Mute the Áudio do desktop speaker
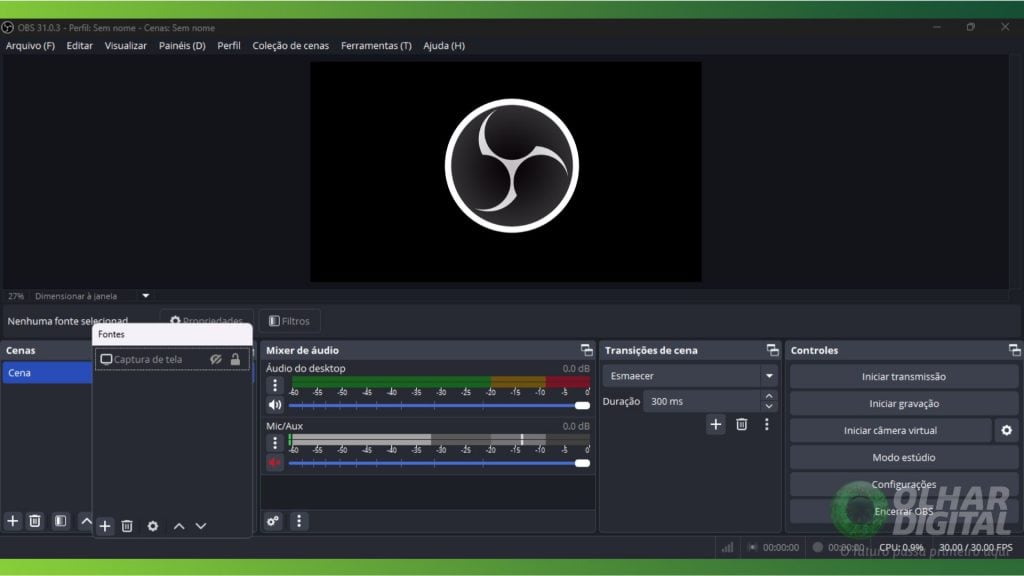The width and height of the screenshot is (1024, 576). tap(275, 405)
